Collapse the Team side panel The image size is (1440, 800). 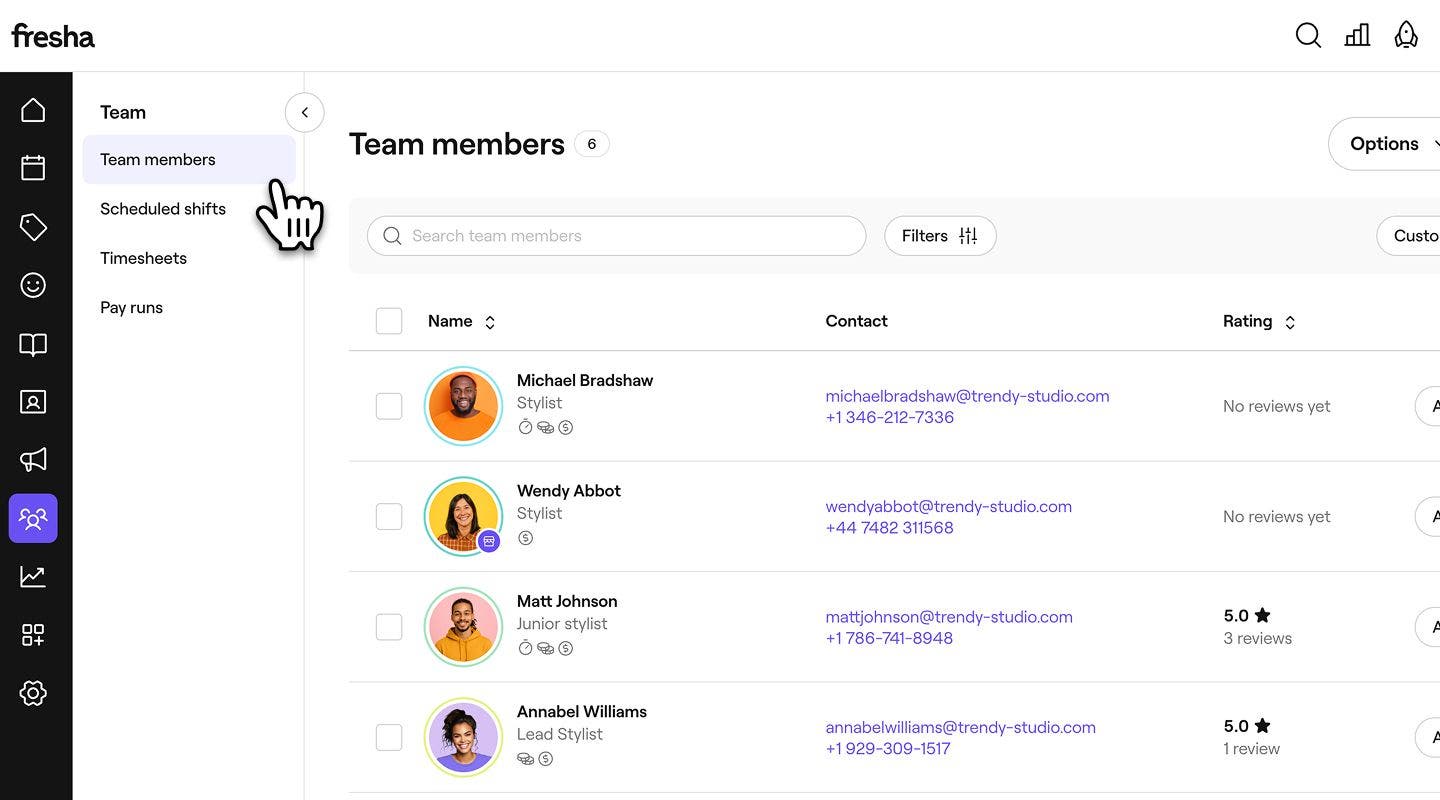(305, 113)
